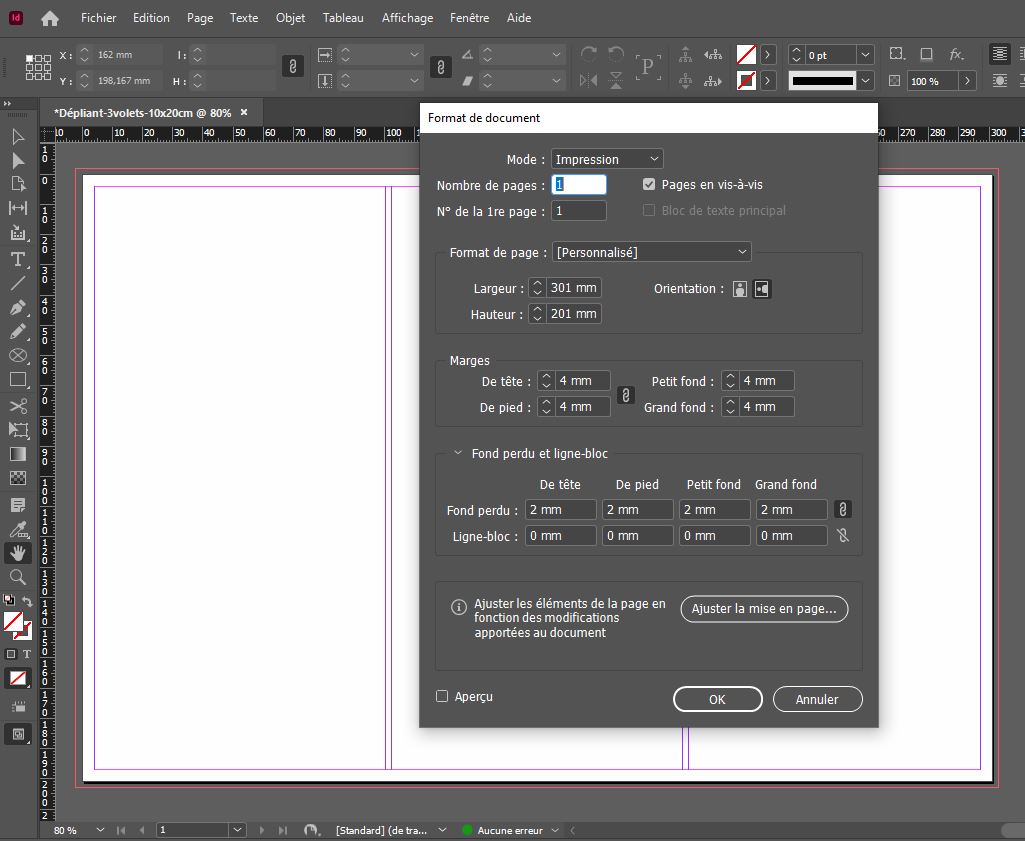Click the Annuler button
The image size is (1025, 841).
(x=817, y=699)
